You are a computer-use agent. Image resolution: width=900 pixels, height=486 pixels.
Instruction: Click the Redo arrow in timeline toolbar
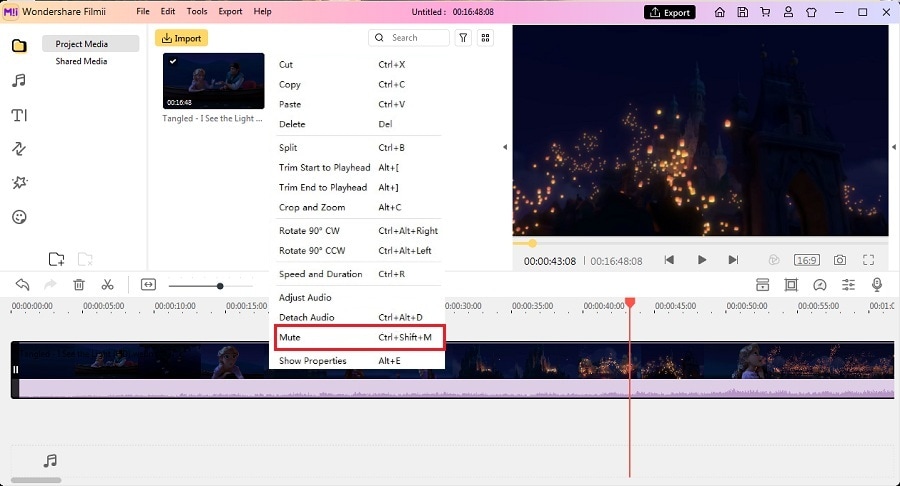[51, 285]
